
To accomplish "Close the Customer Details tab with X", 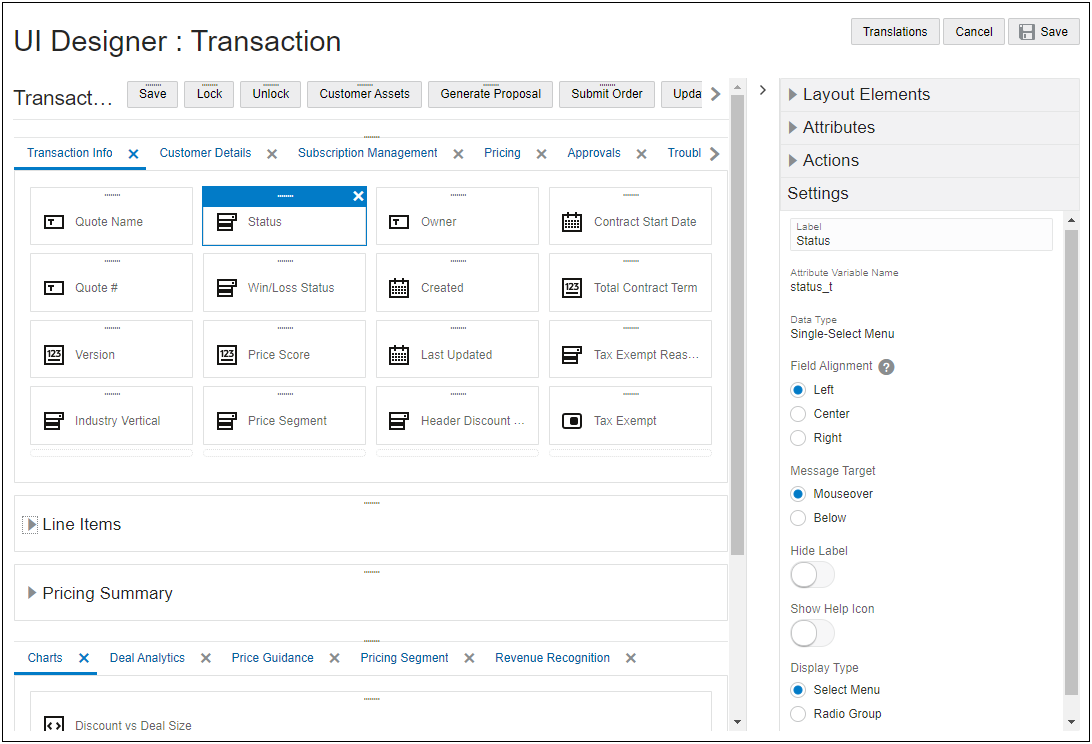I will click(x=272, y=154).
